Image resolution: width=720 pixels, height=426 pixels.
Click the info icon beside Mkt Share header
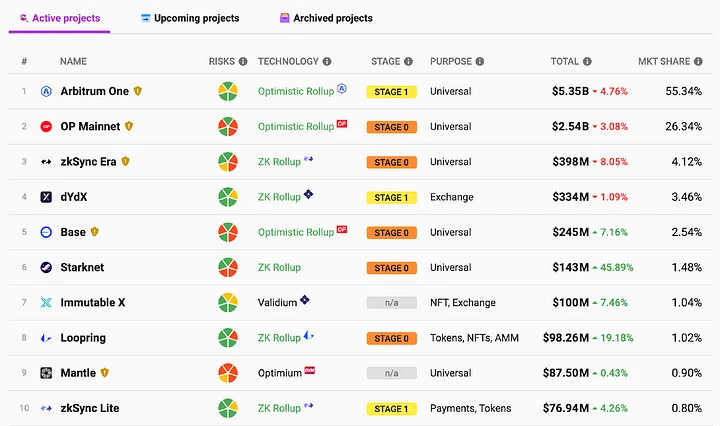[x=699, y=62]
